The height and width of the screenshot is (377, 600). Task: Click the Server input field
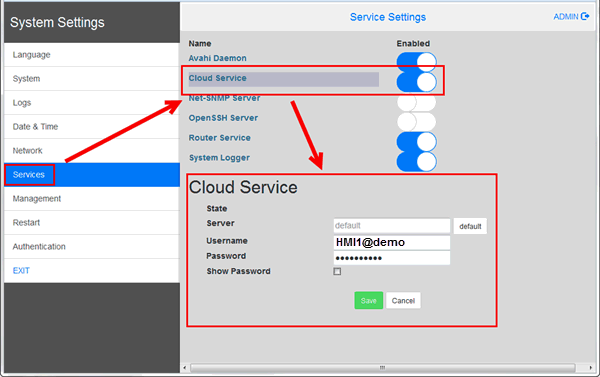(x=392, y=226)
